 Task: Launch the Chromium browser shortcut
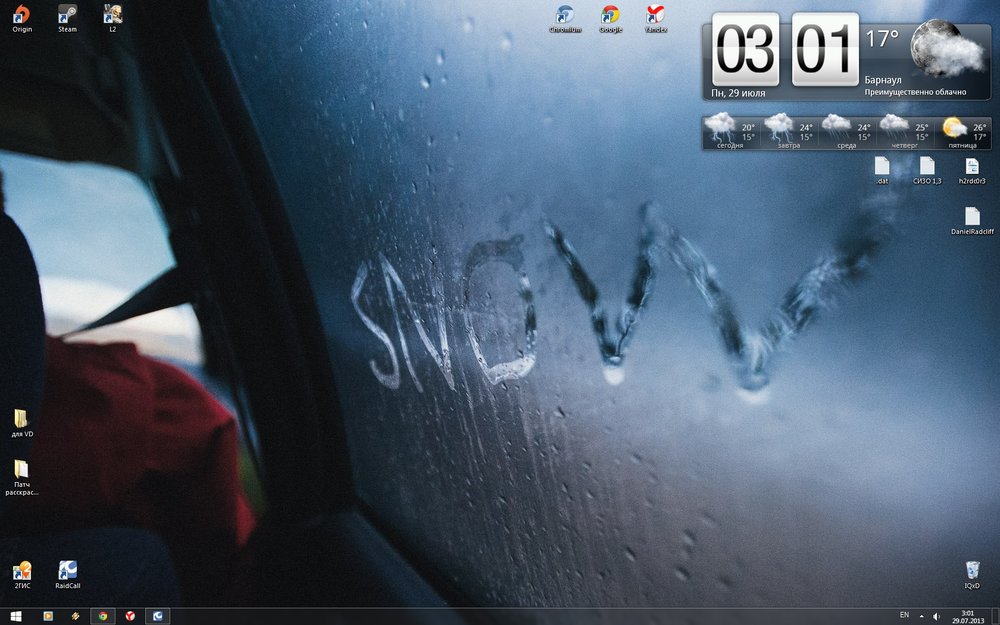click(x=566, y=17)
